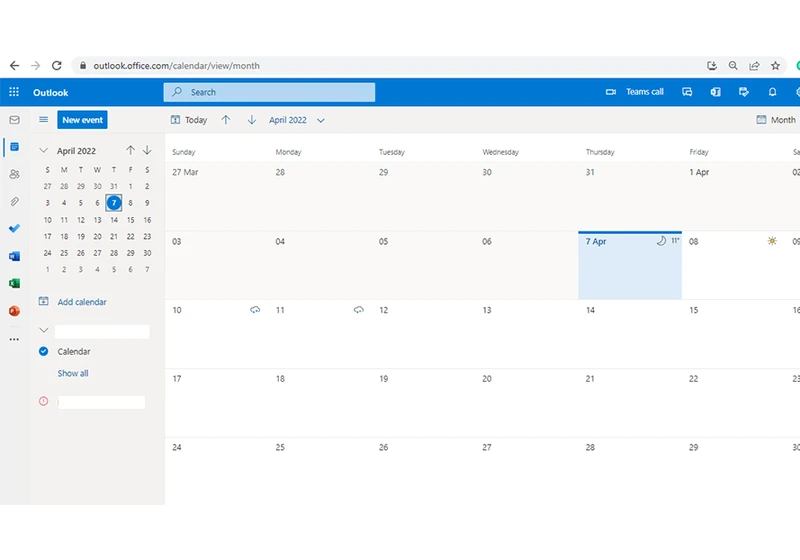Click the Search box
Viewport: 800px width, 560px height.
(269, 92)
